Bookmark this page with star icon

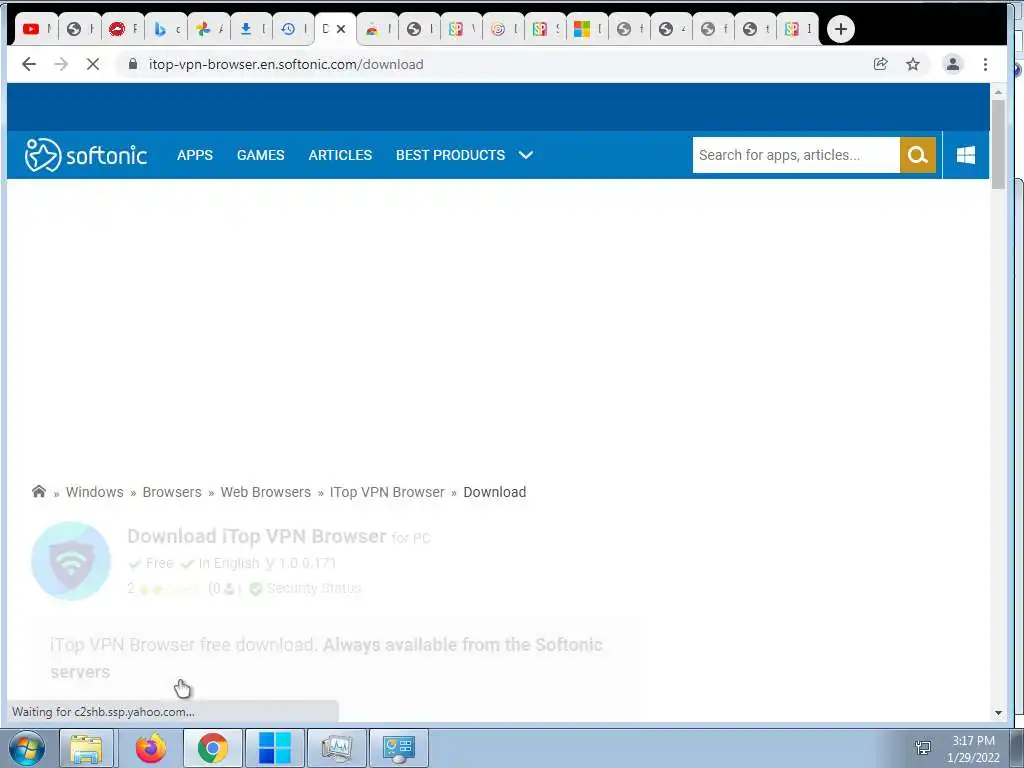[x=913, y=64]
